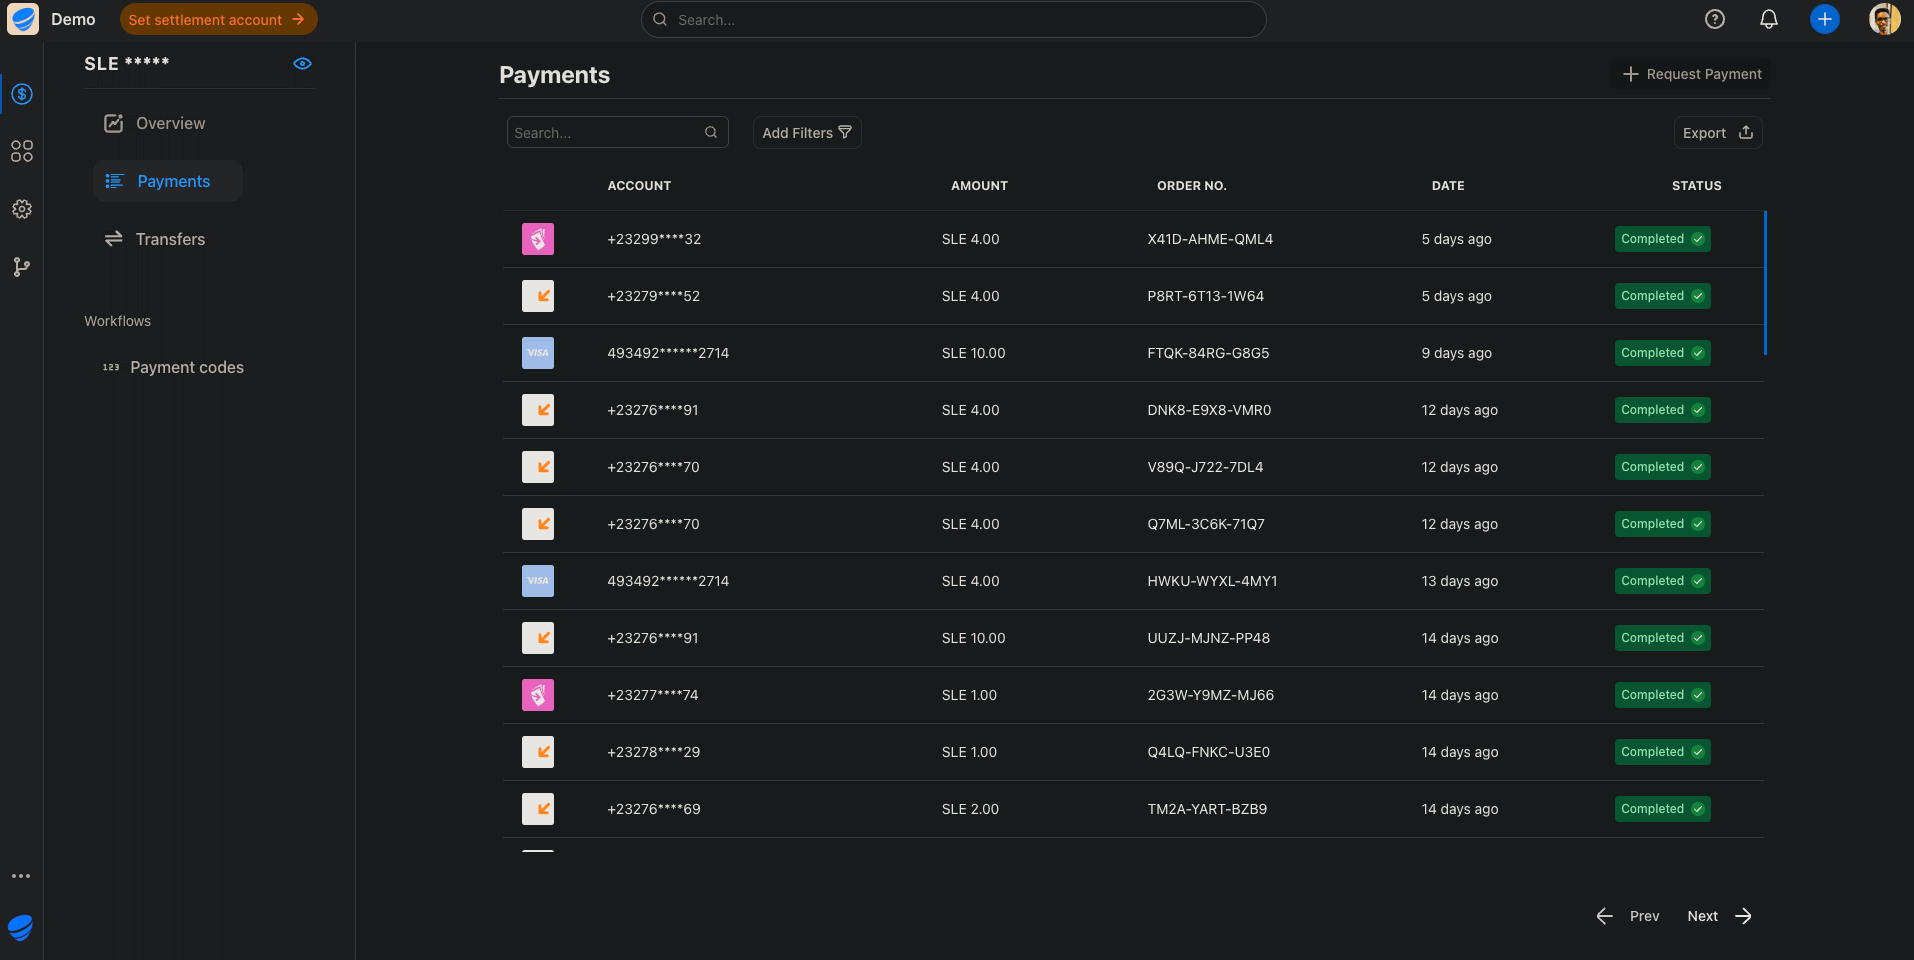
Task: Click the Visa icon for order HWKU-WYXL-4MY1
Action: [538, 581]
